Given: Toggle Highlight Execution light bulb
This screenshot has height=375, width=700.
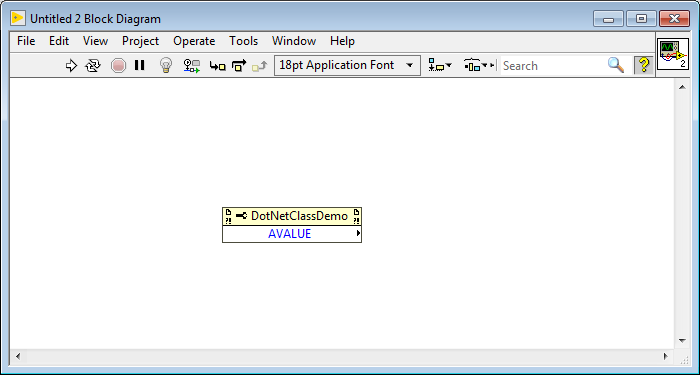Looking at the screenshot, I should (166, 66).
